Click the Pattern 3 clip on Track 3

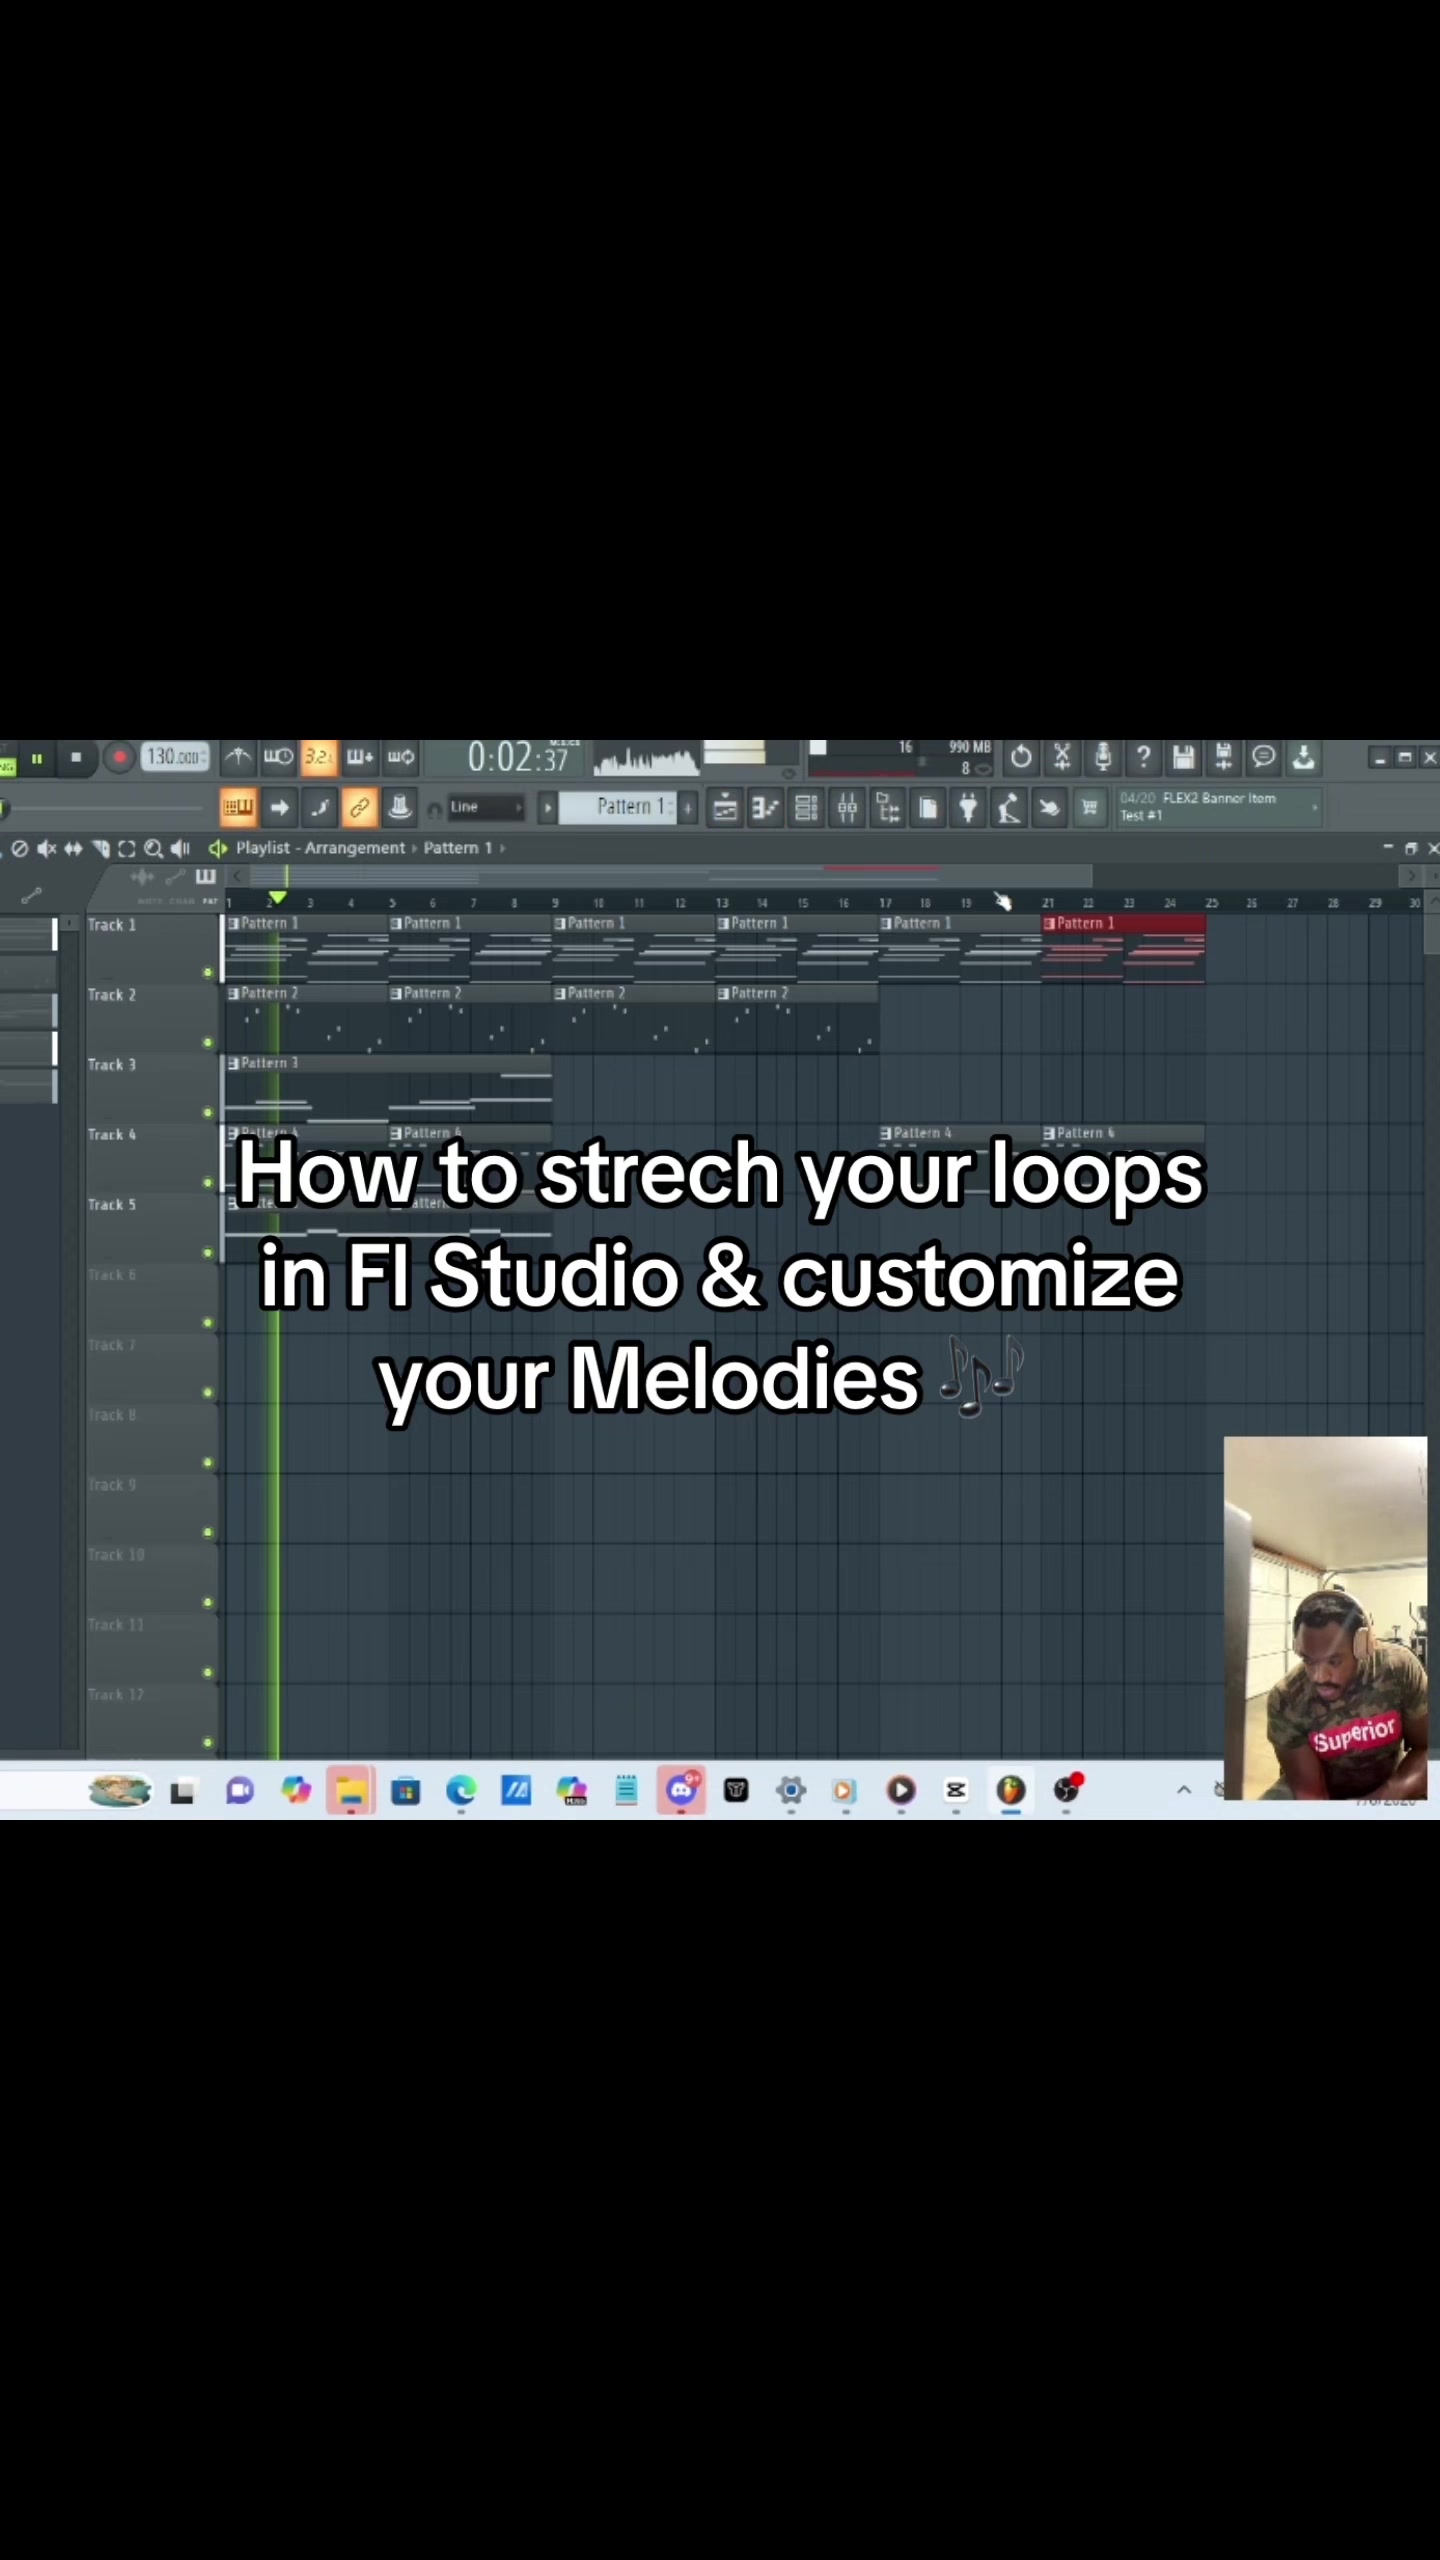tap(388, 1089)
